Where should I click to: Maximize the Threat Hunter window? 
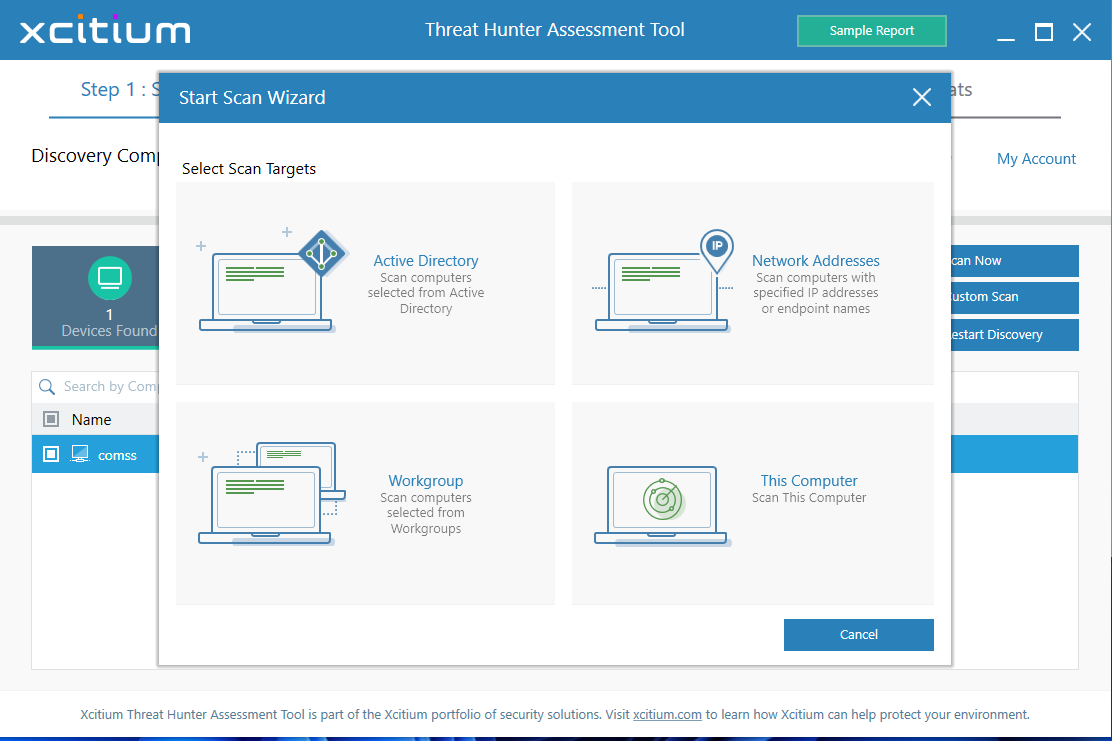click(x=1044, y=32)
